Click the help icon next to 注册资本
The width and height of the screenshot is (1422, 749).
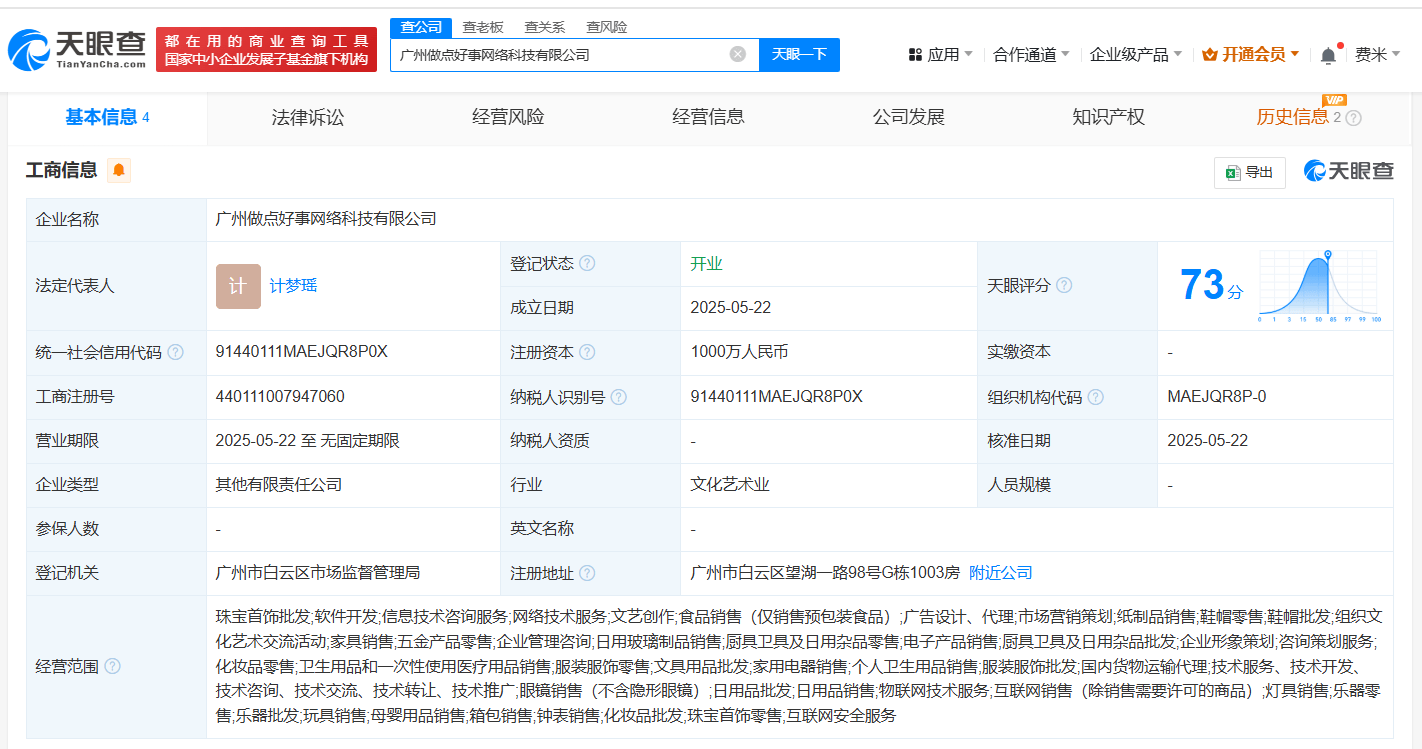click(x=587, y=352)
